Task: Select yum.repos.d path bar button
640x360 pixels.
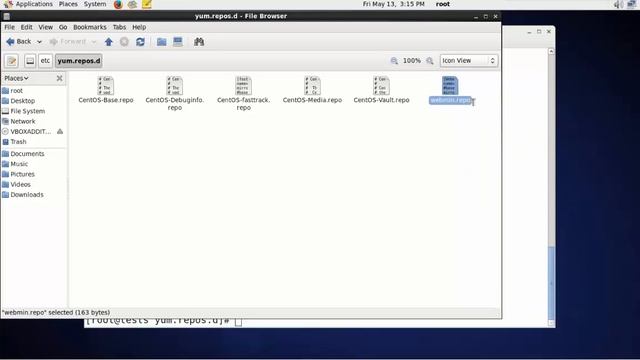Action: click(79, 61)
